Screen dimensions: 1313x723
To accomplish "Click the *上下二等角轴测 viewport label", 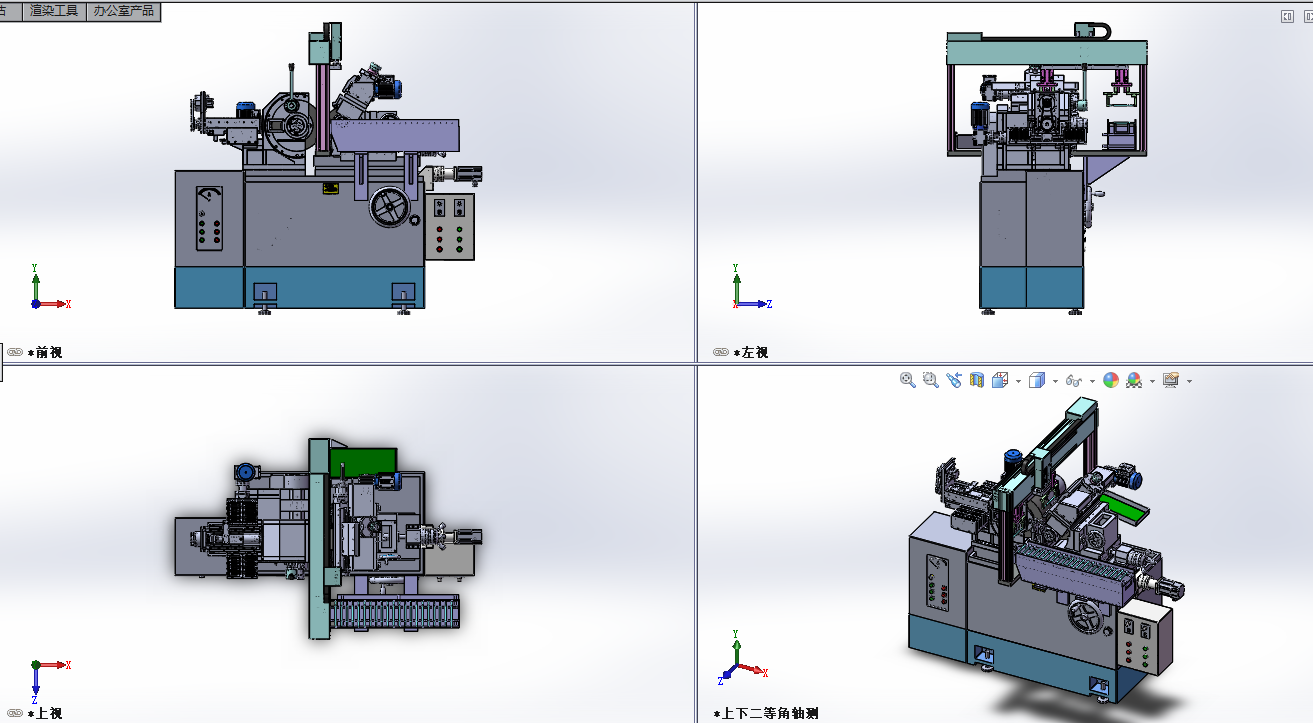I will 766,713.
